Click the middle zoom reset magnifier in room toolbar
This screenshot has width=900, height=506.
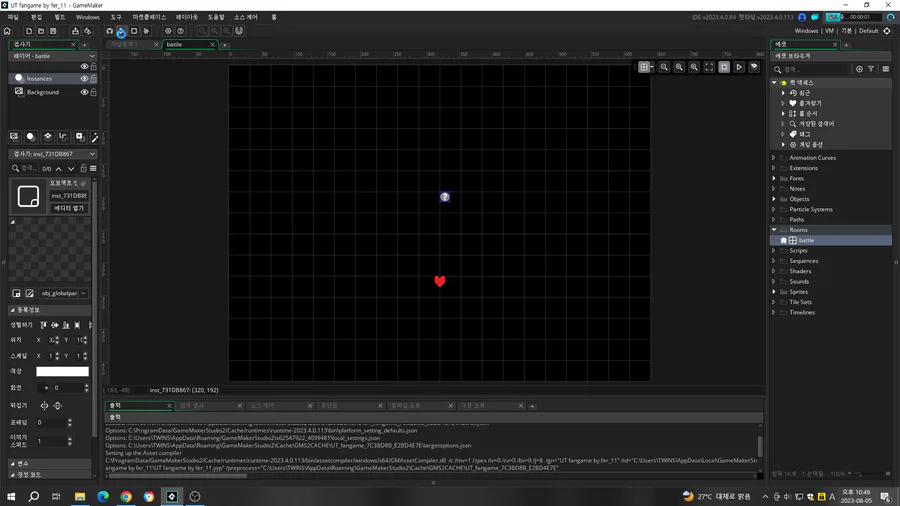[679, 67]
